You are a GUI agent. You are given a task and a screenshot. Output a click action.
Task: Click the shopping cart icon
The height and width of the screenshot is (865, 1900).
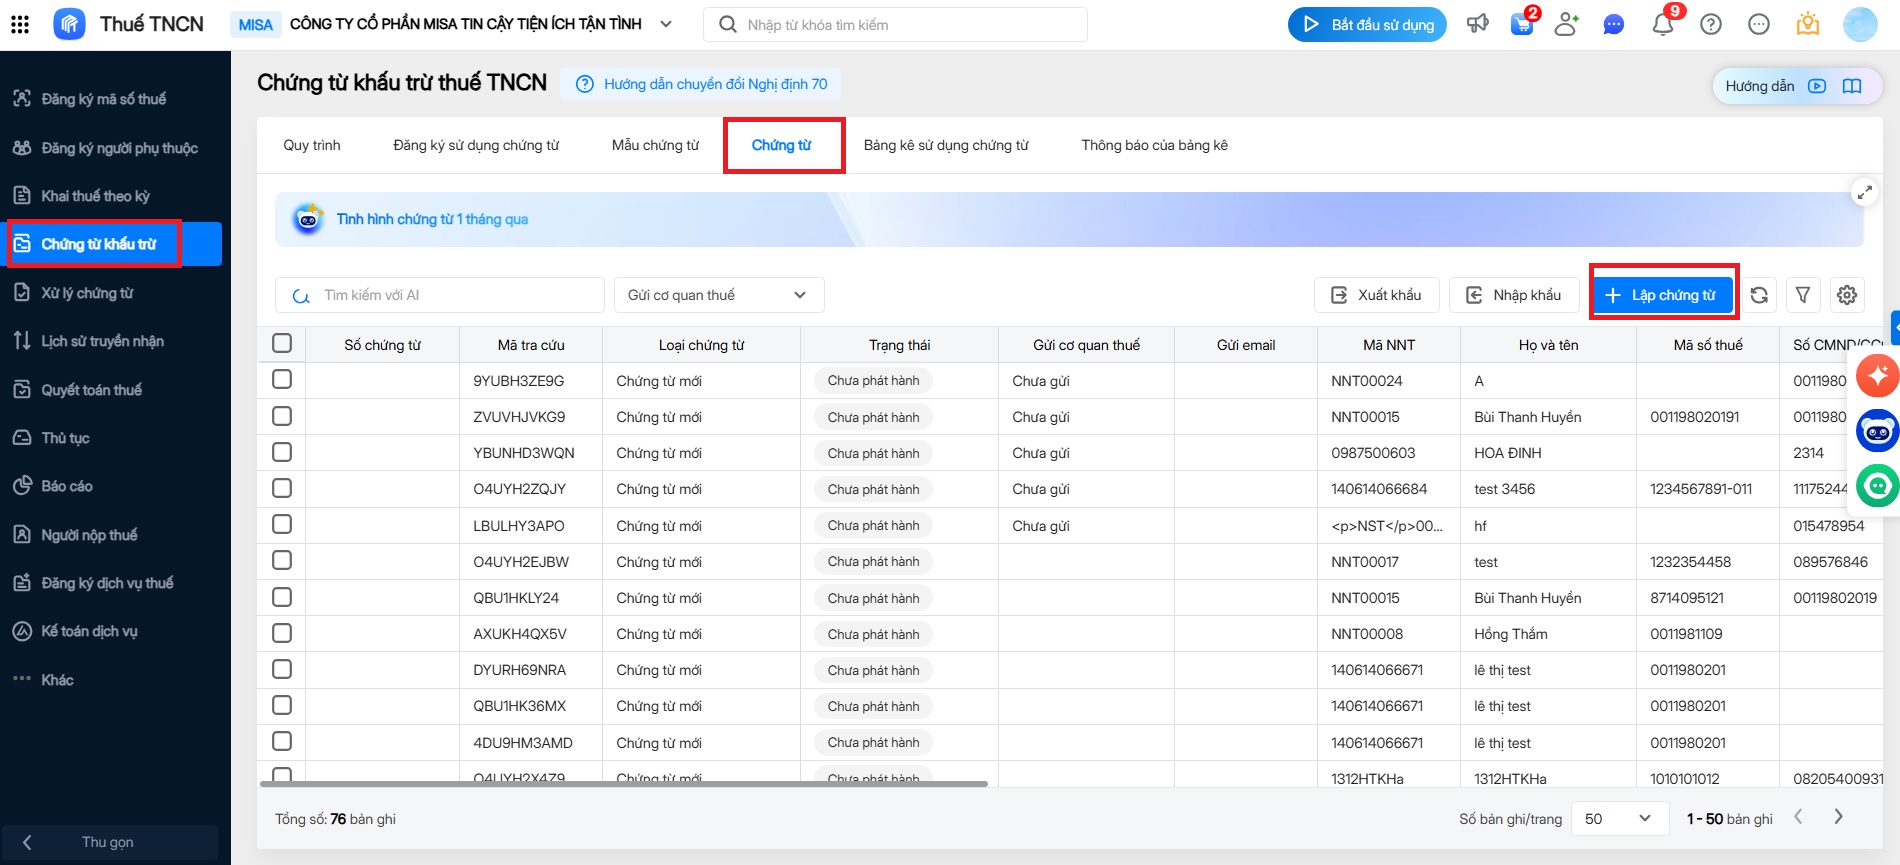click(1521, 25)
